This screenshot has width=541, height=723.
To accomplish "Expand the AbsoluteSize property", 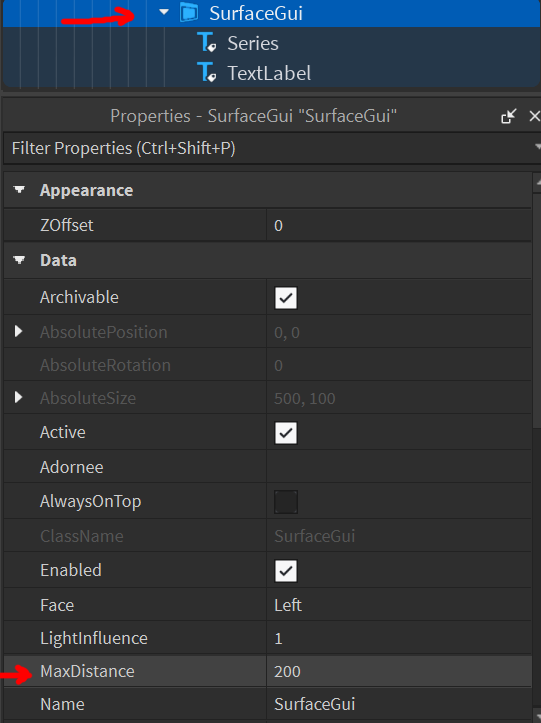I will [x=18, y=397].
